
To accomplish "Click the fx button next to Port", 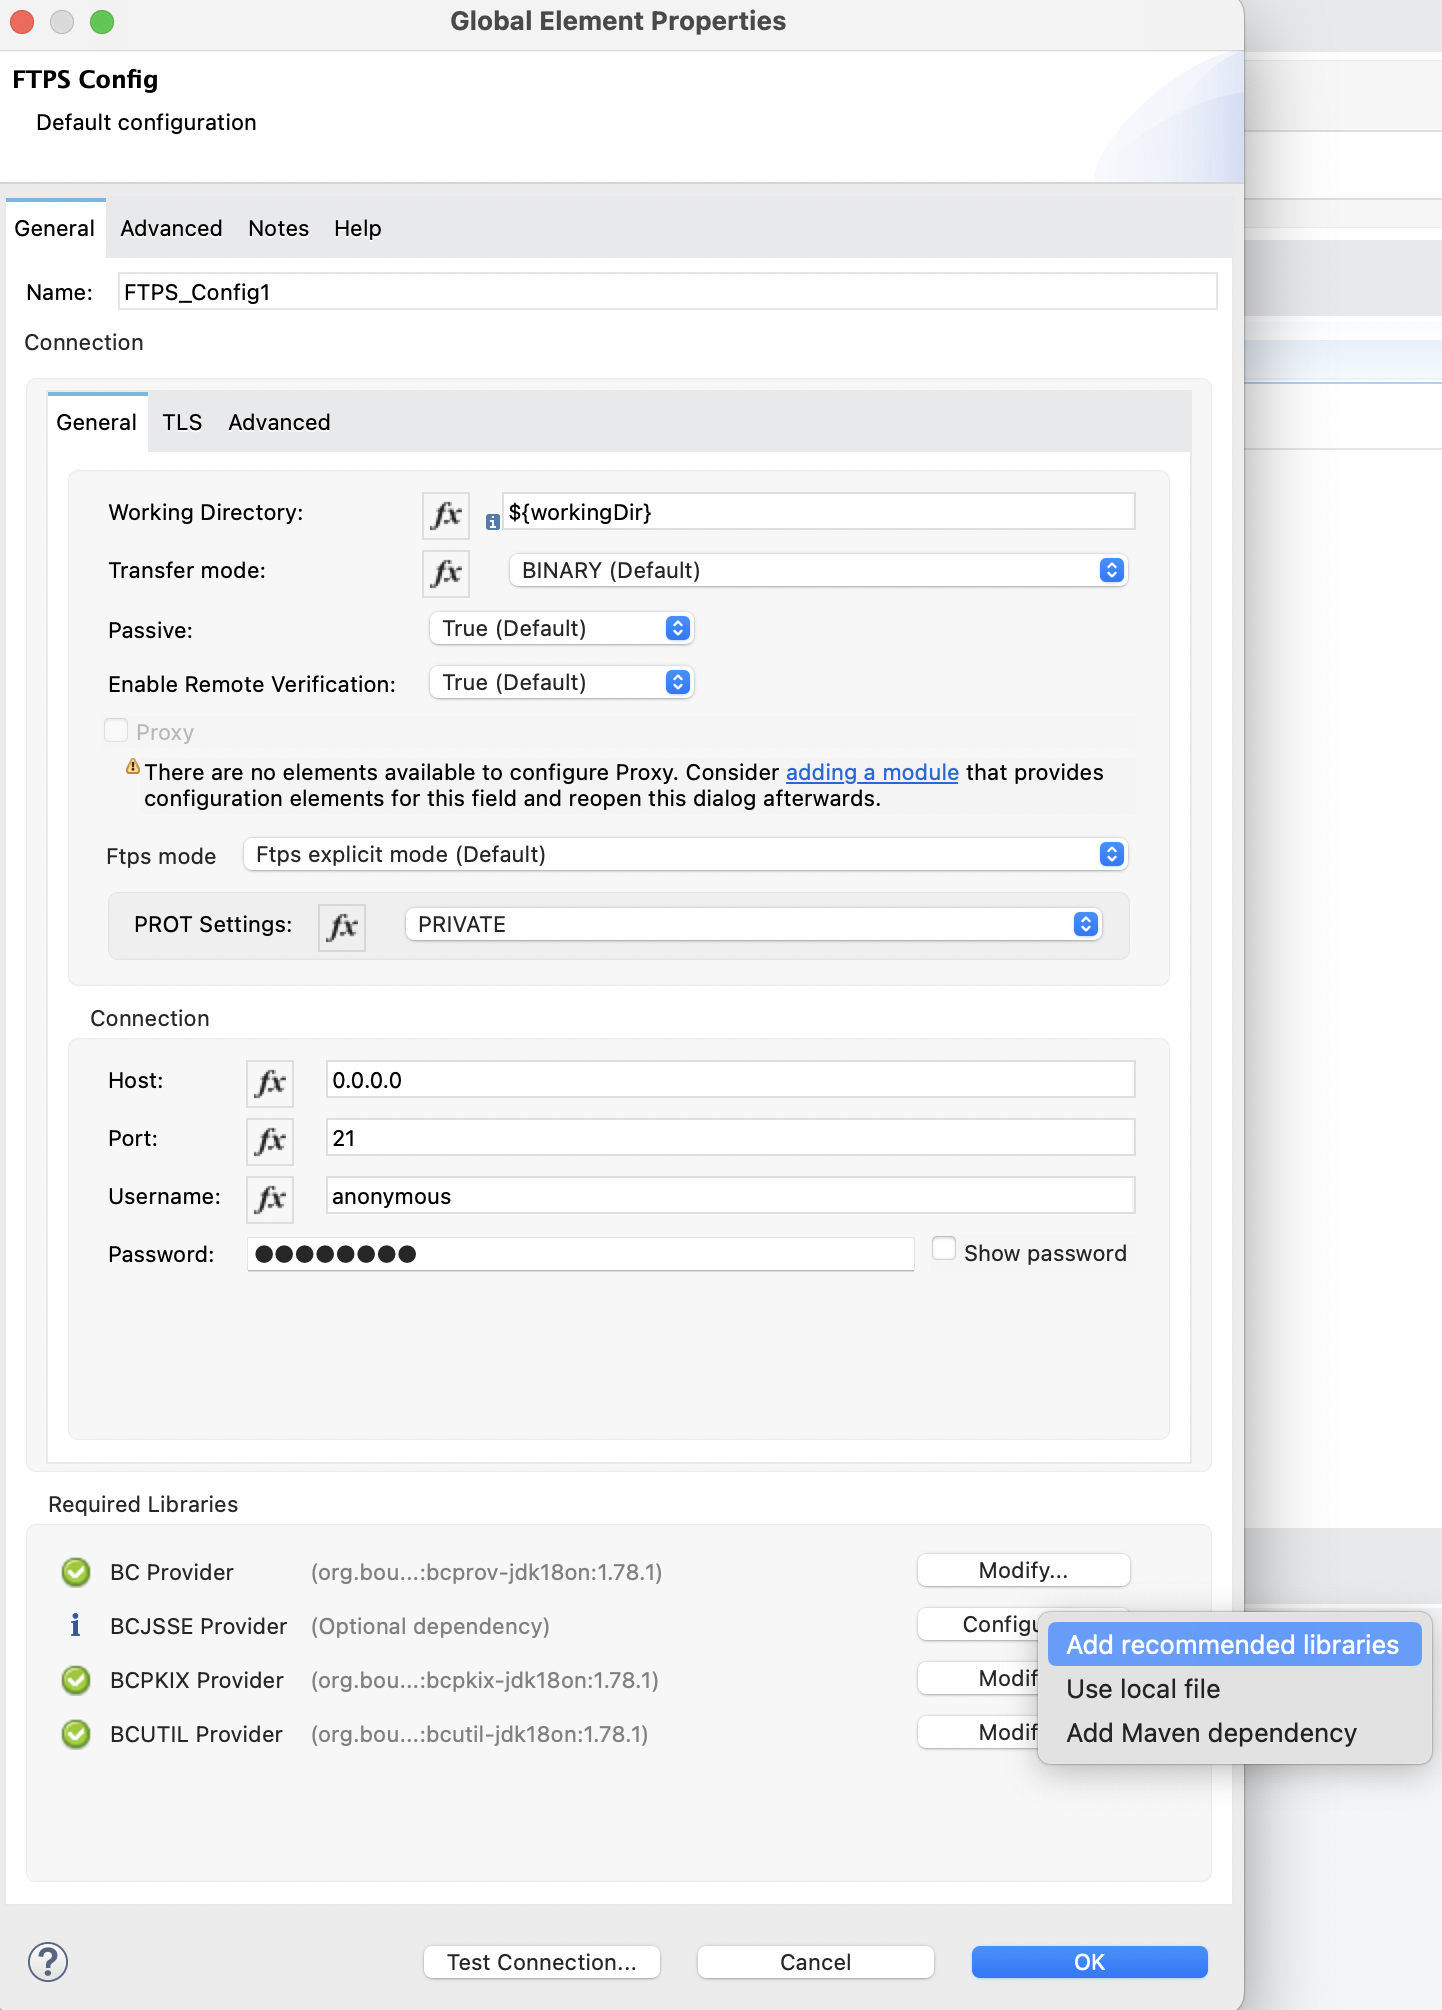I will tap(270, 1141).
